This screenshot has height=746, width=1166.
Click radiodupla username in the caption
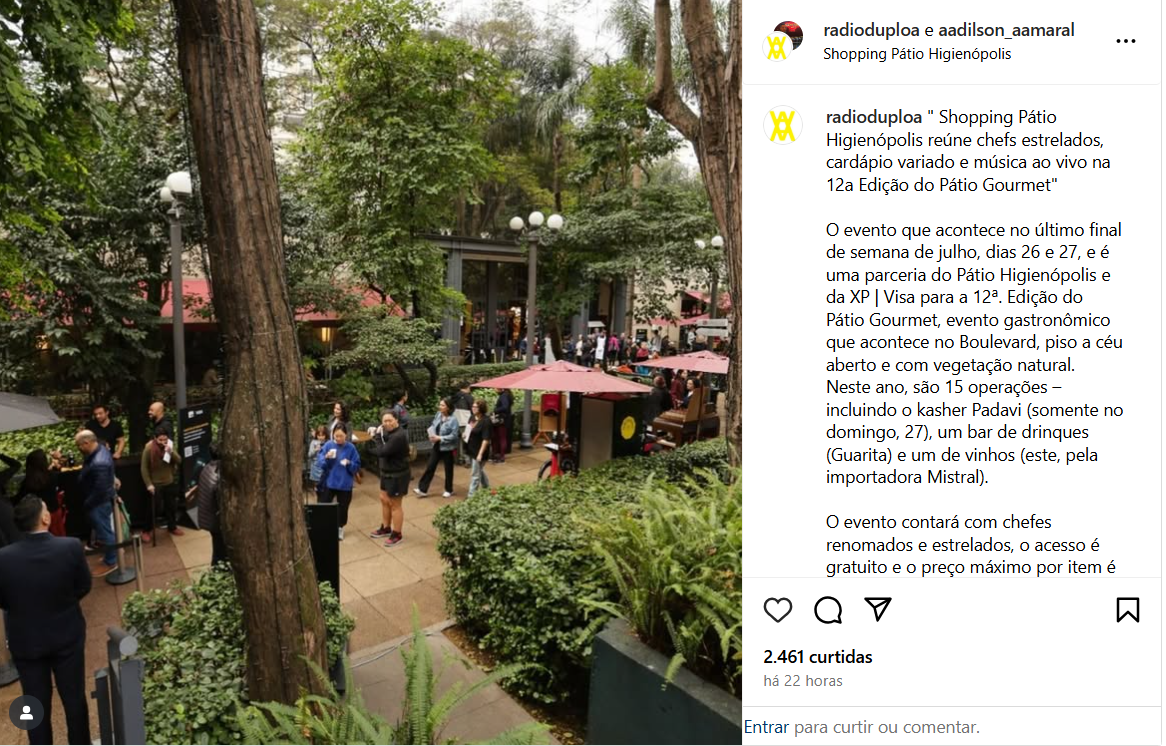874,117
